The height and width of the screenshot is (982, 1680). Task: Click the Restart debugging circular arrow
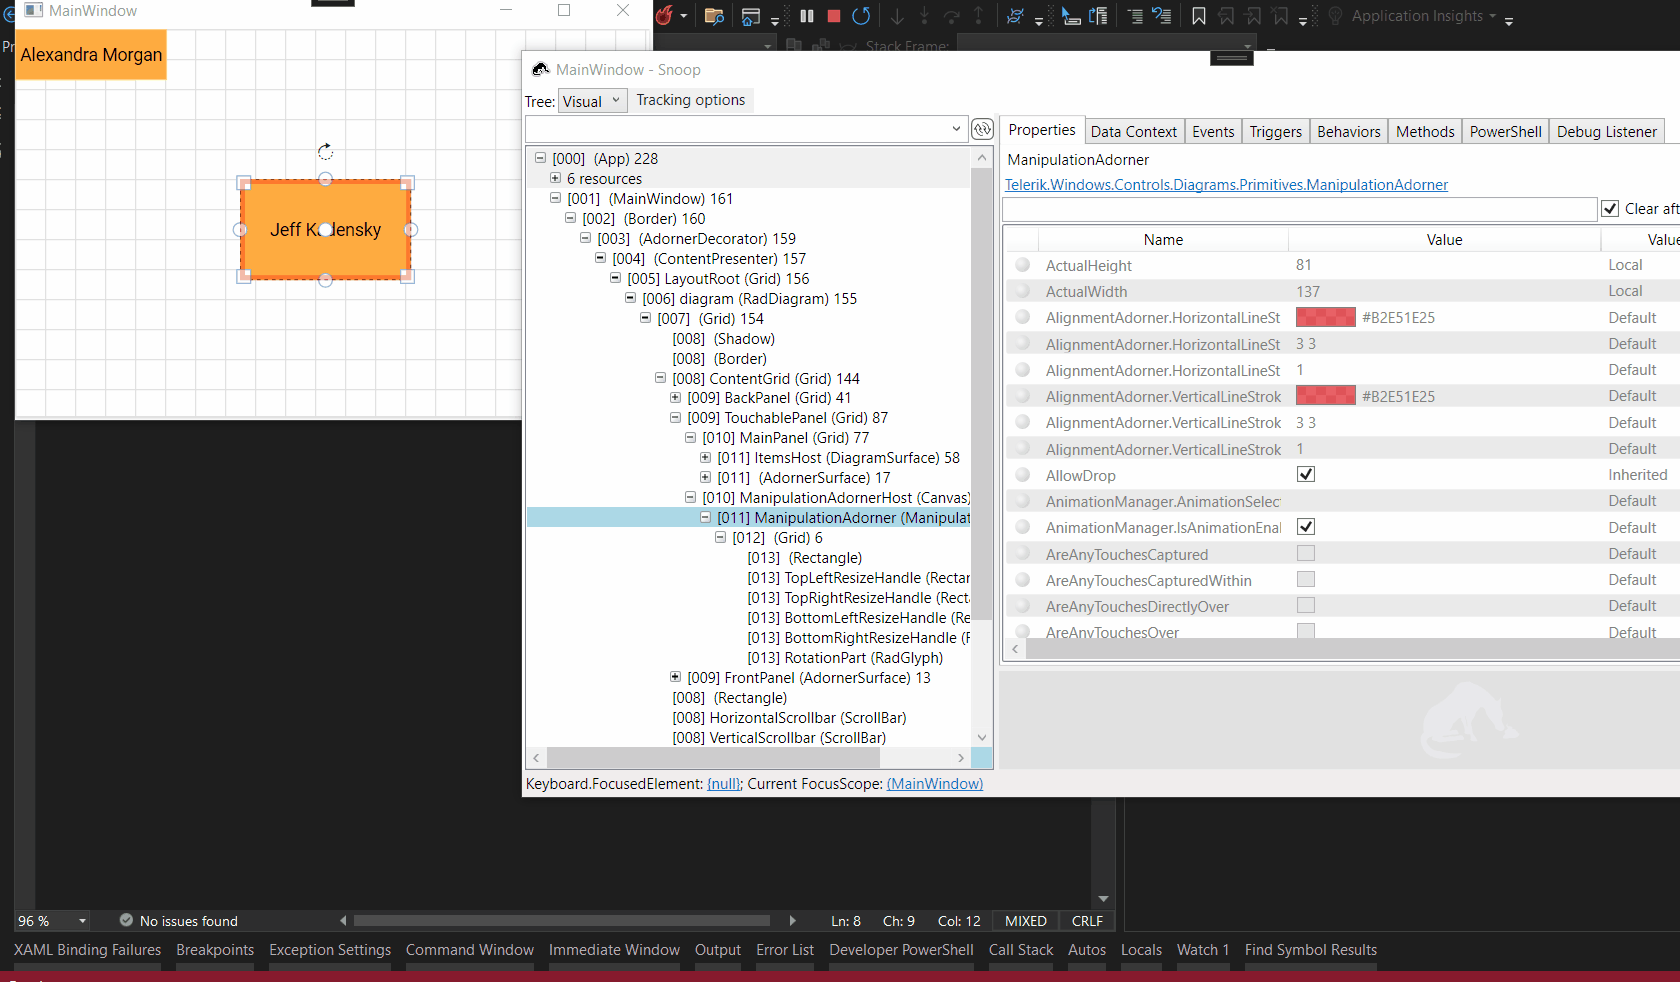tap(860, 16)
